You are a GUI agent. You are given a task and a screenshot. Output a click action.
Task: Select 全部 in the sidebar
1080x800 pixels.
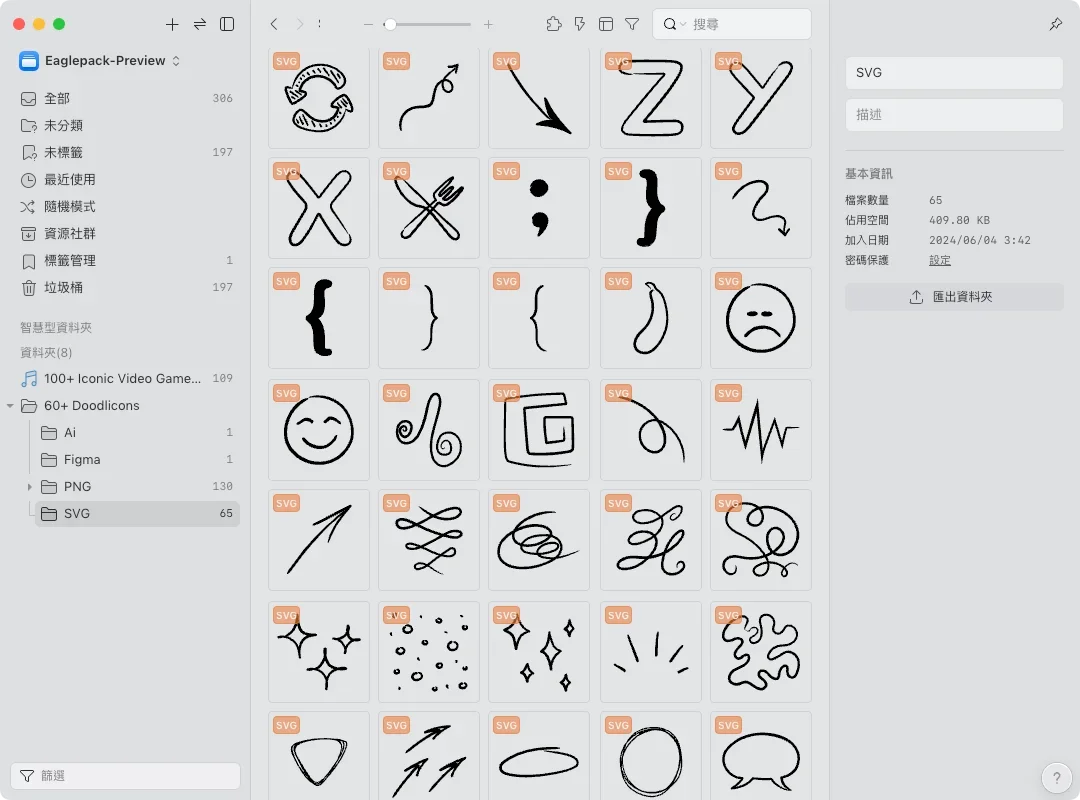(x=127, y=99)
